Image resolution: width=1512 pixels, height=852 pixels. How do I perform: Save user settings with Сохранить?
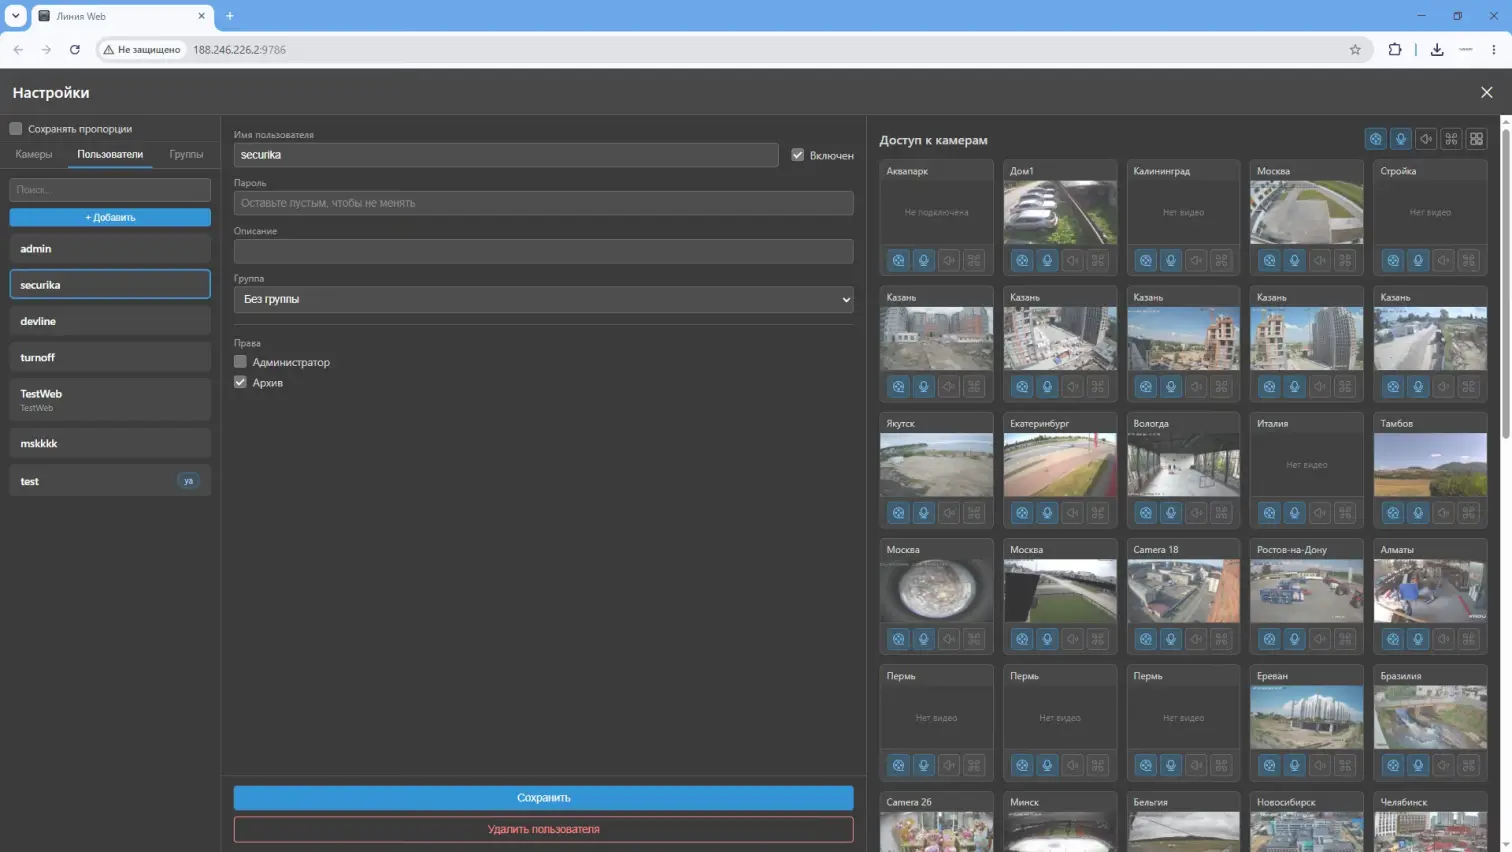click(x=544, y=798)
